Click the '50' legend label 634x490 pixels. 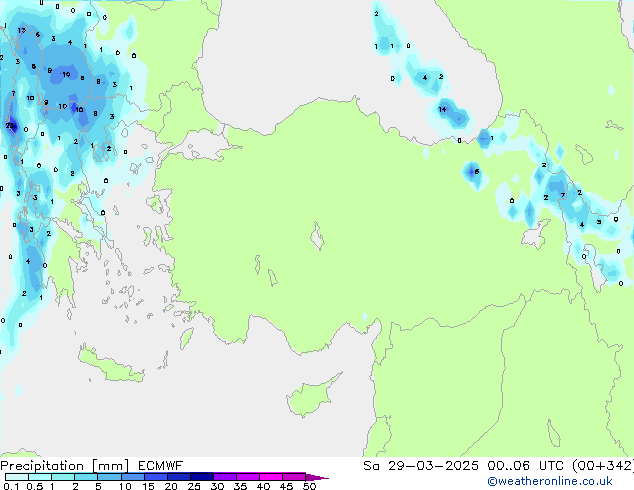pos(309,486)
